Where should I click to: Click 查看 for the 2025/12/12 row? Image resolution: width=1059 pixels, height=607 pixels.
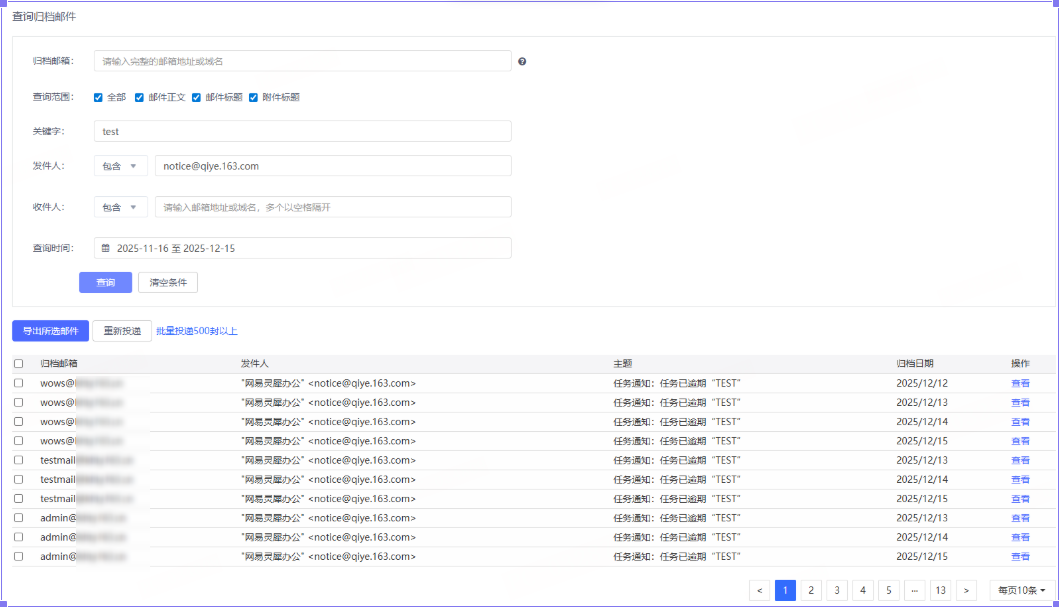1020,383
